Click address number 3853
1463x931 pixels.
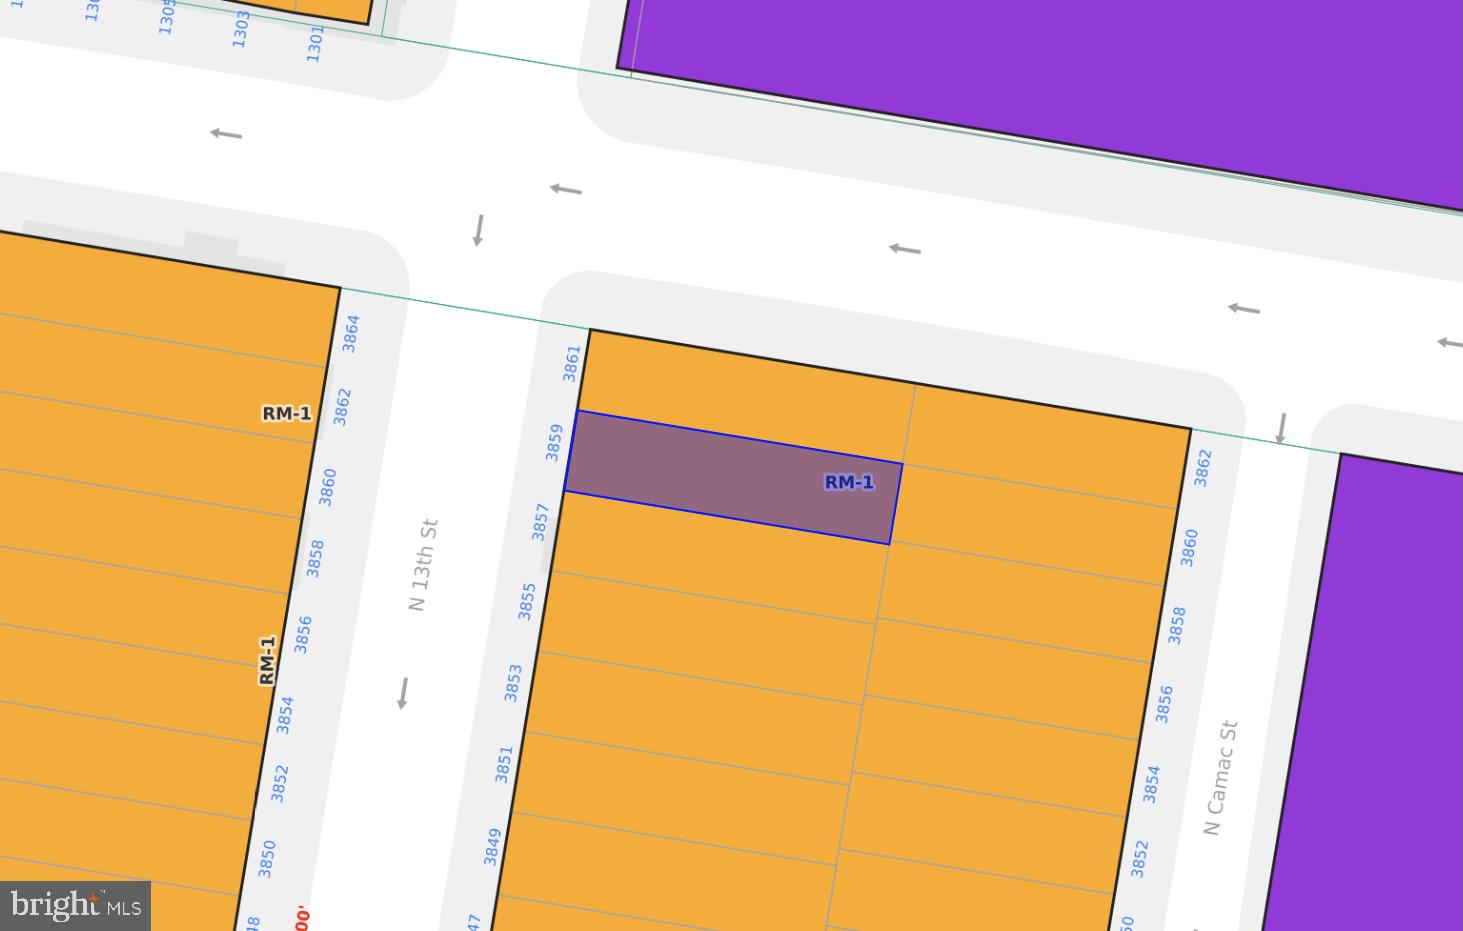(x=513, y=682)
